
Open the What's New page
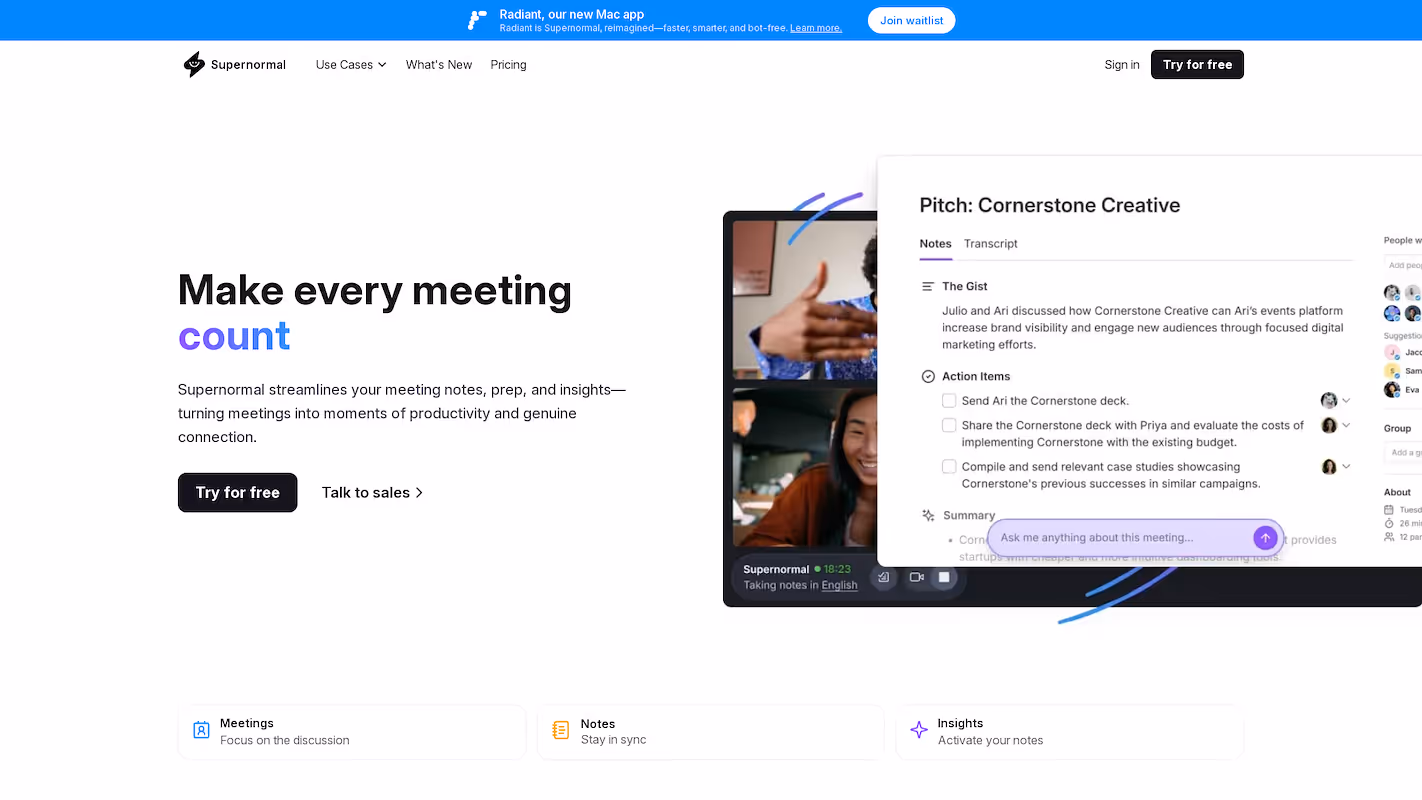[x=439, y=64]
